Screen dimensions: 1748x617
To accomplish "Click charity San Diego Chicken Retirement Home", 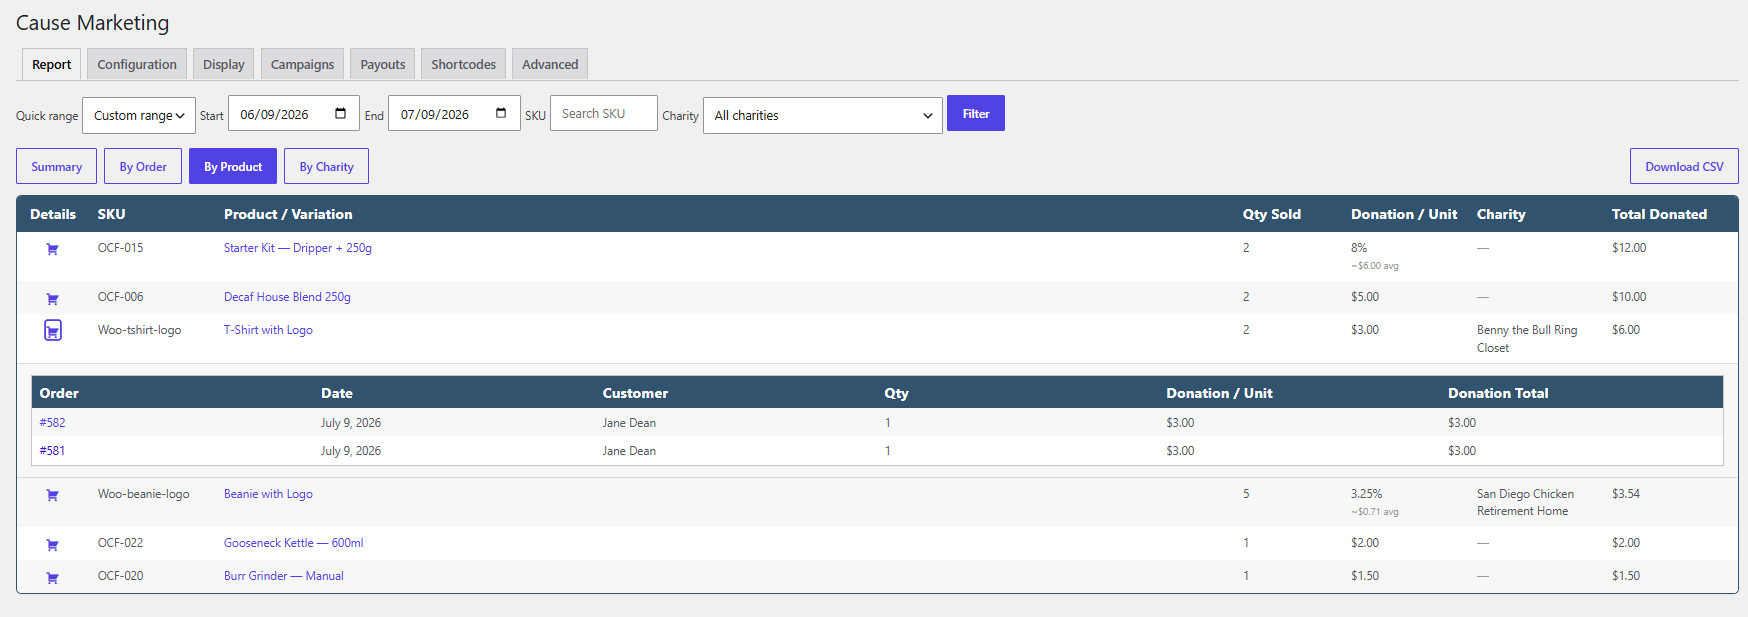I will [x=1525, y=502].
